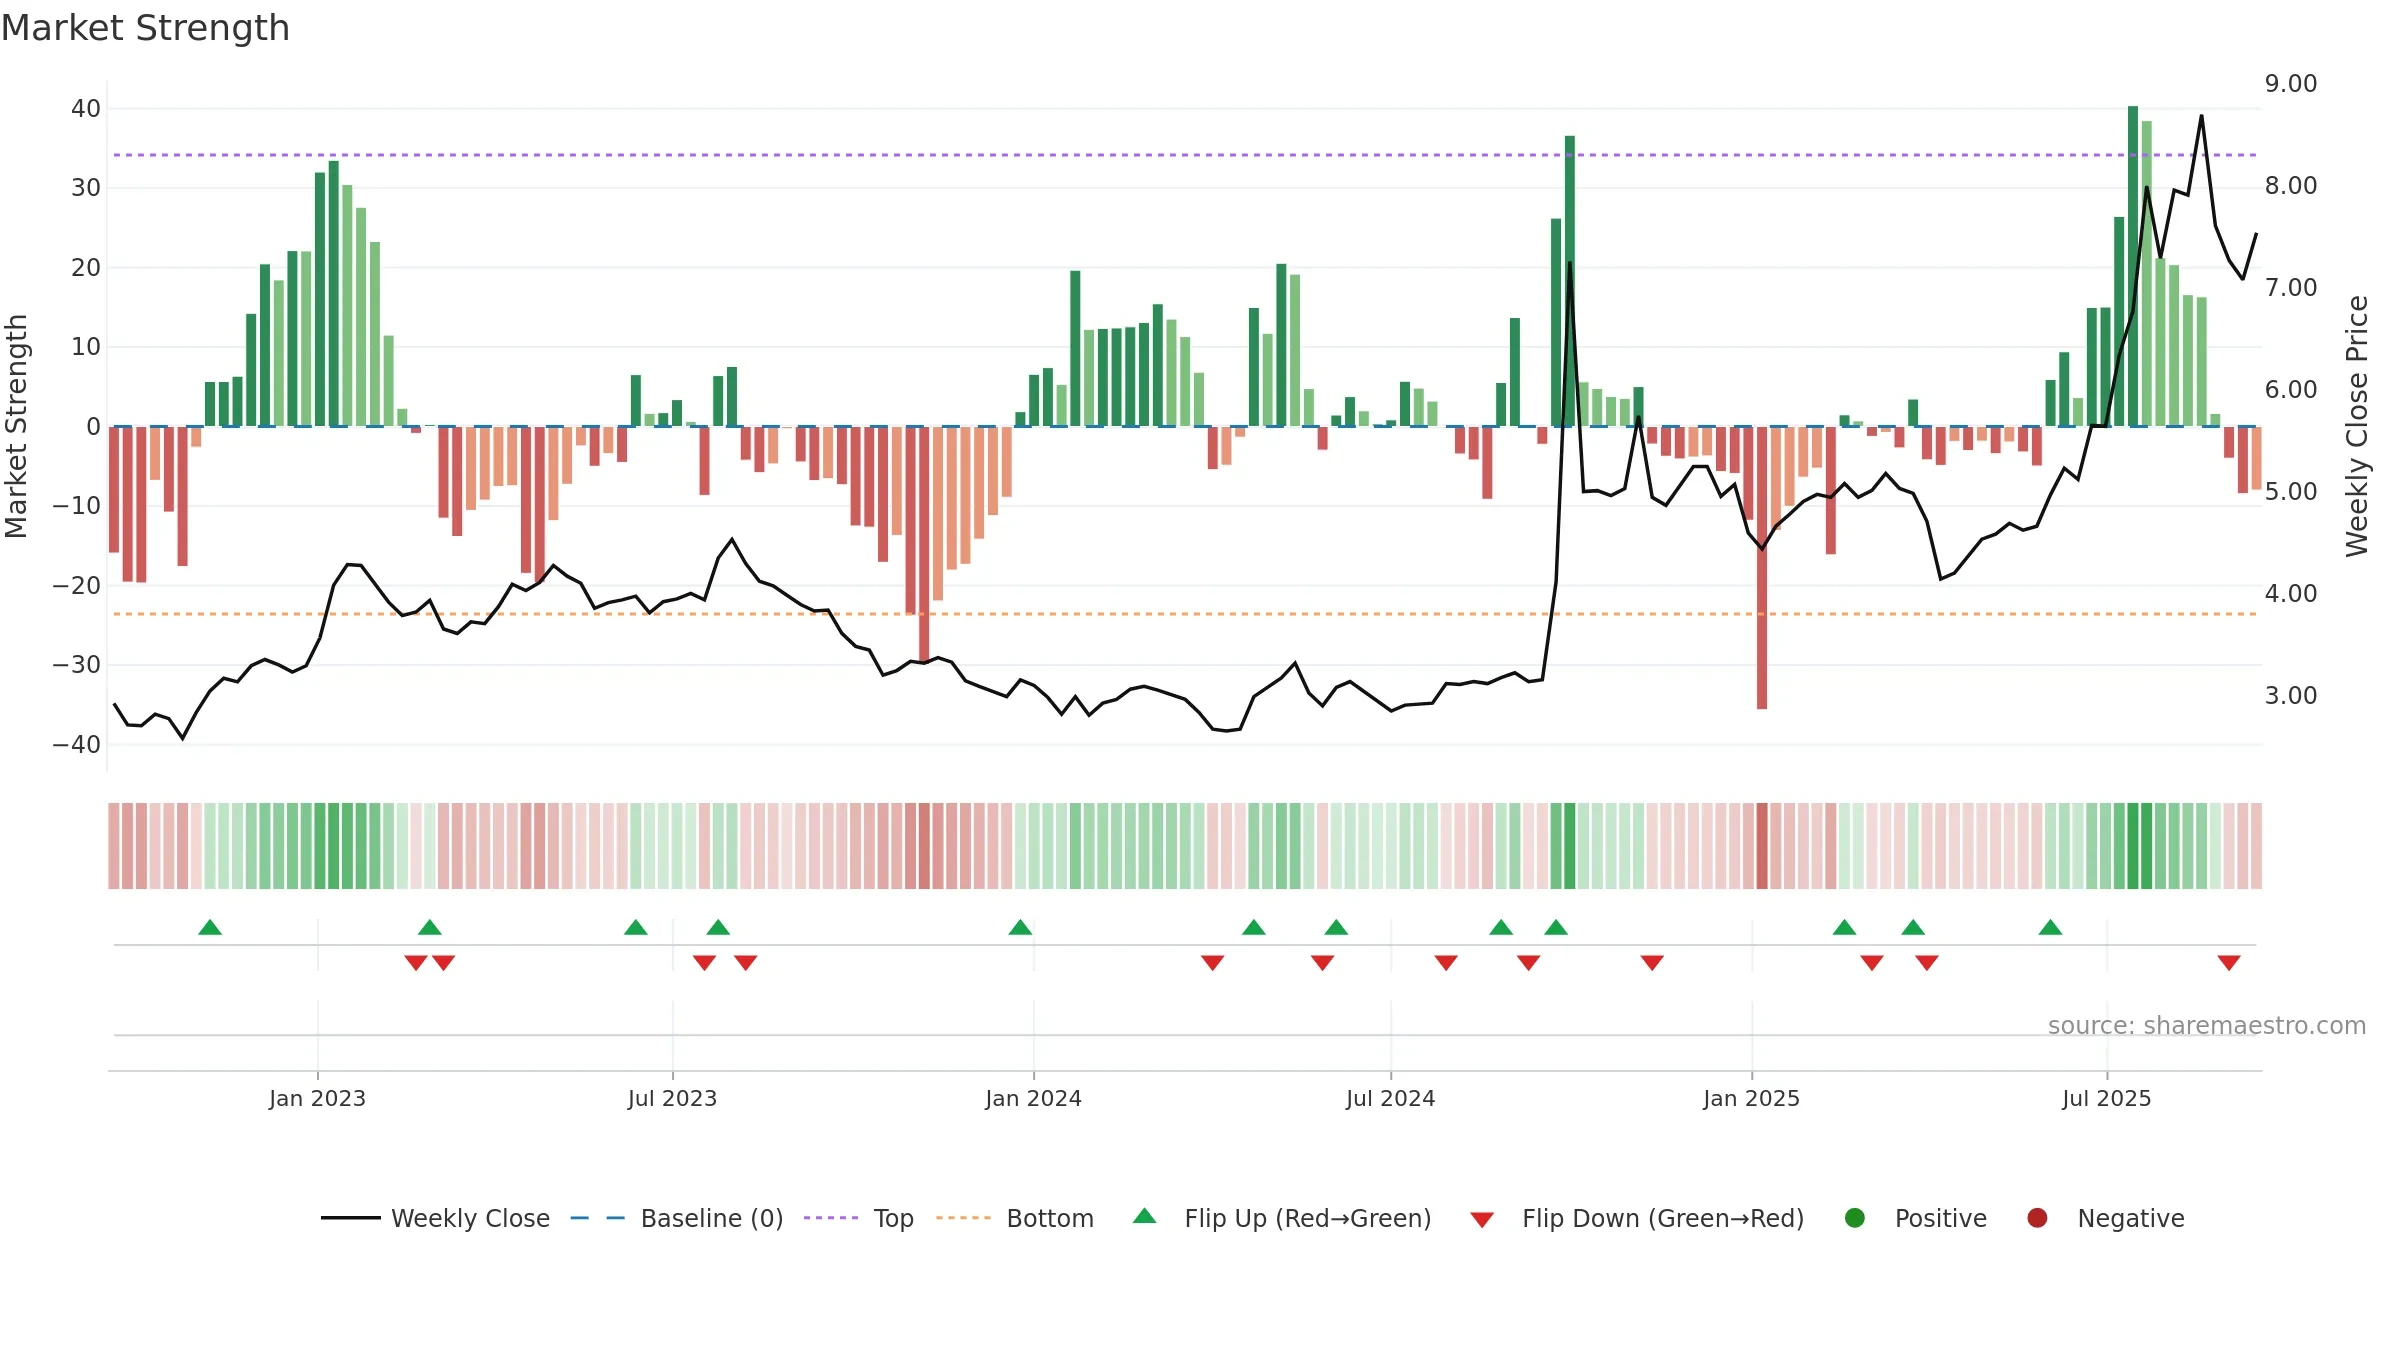The height and width of the screenshot is (1350, 2400).
Task: Click the green flip-up marker near Jan 2024
Action: point(1020,927)
